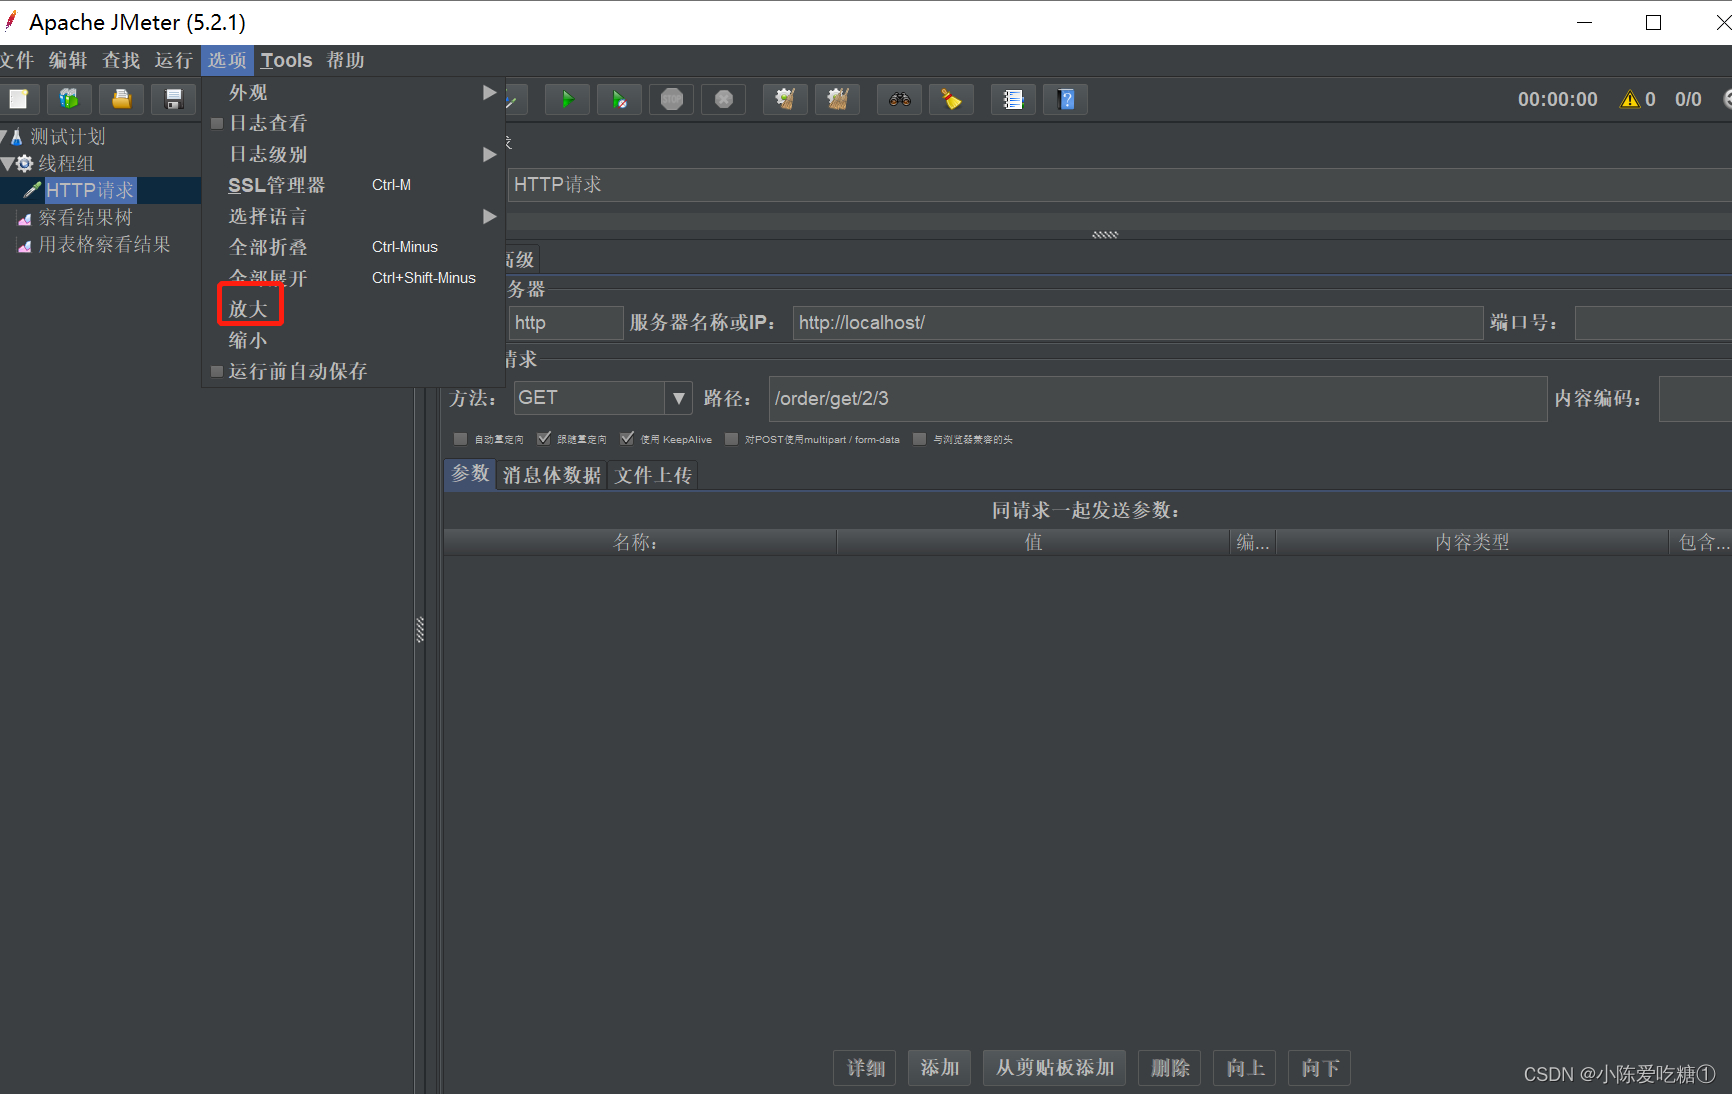
Task: Click the JMeter feather logo in title bar
Action: coord(11,21)
